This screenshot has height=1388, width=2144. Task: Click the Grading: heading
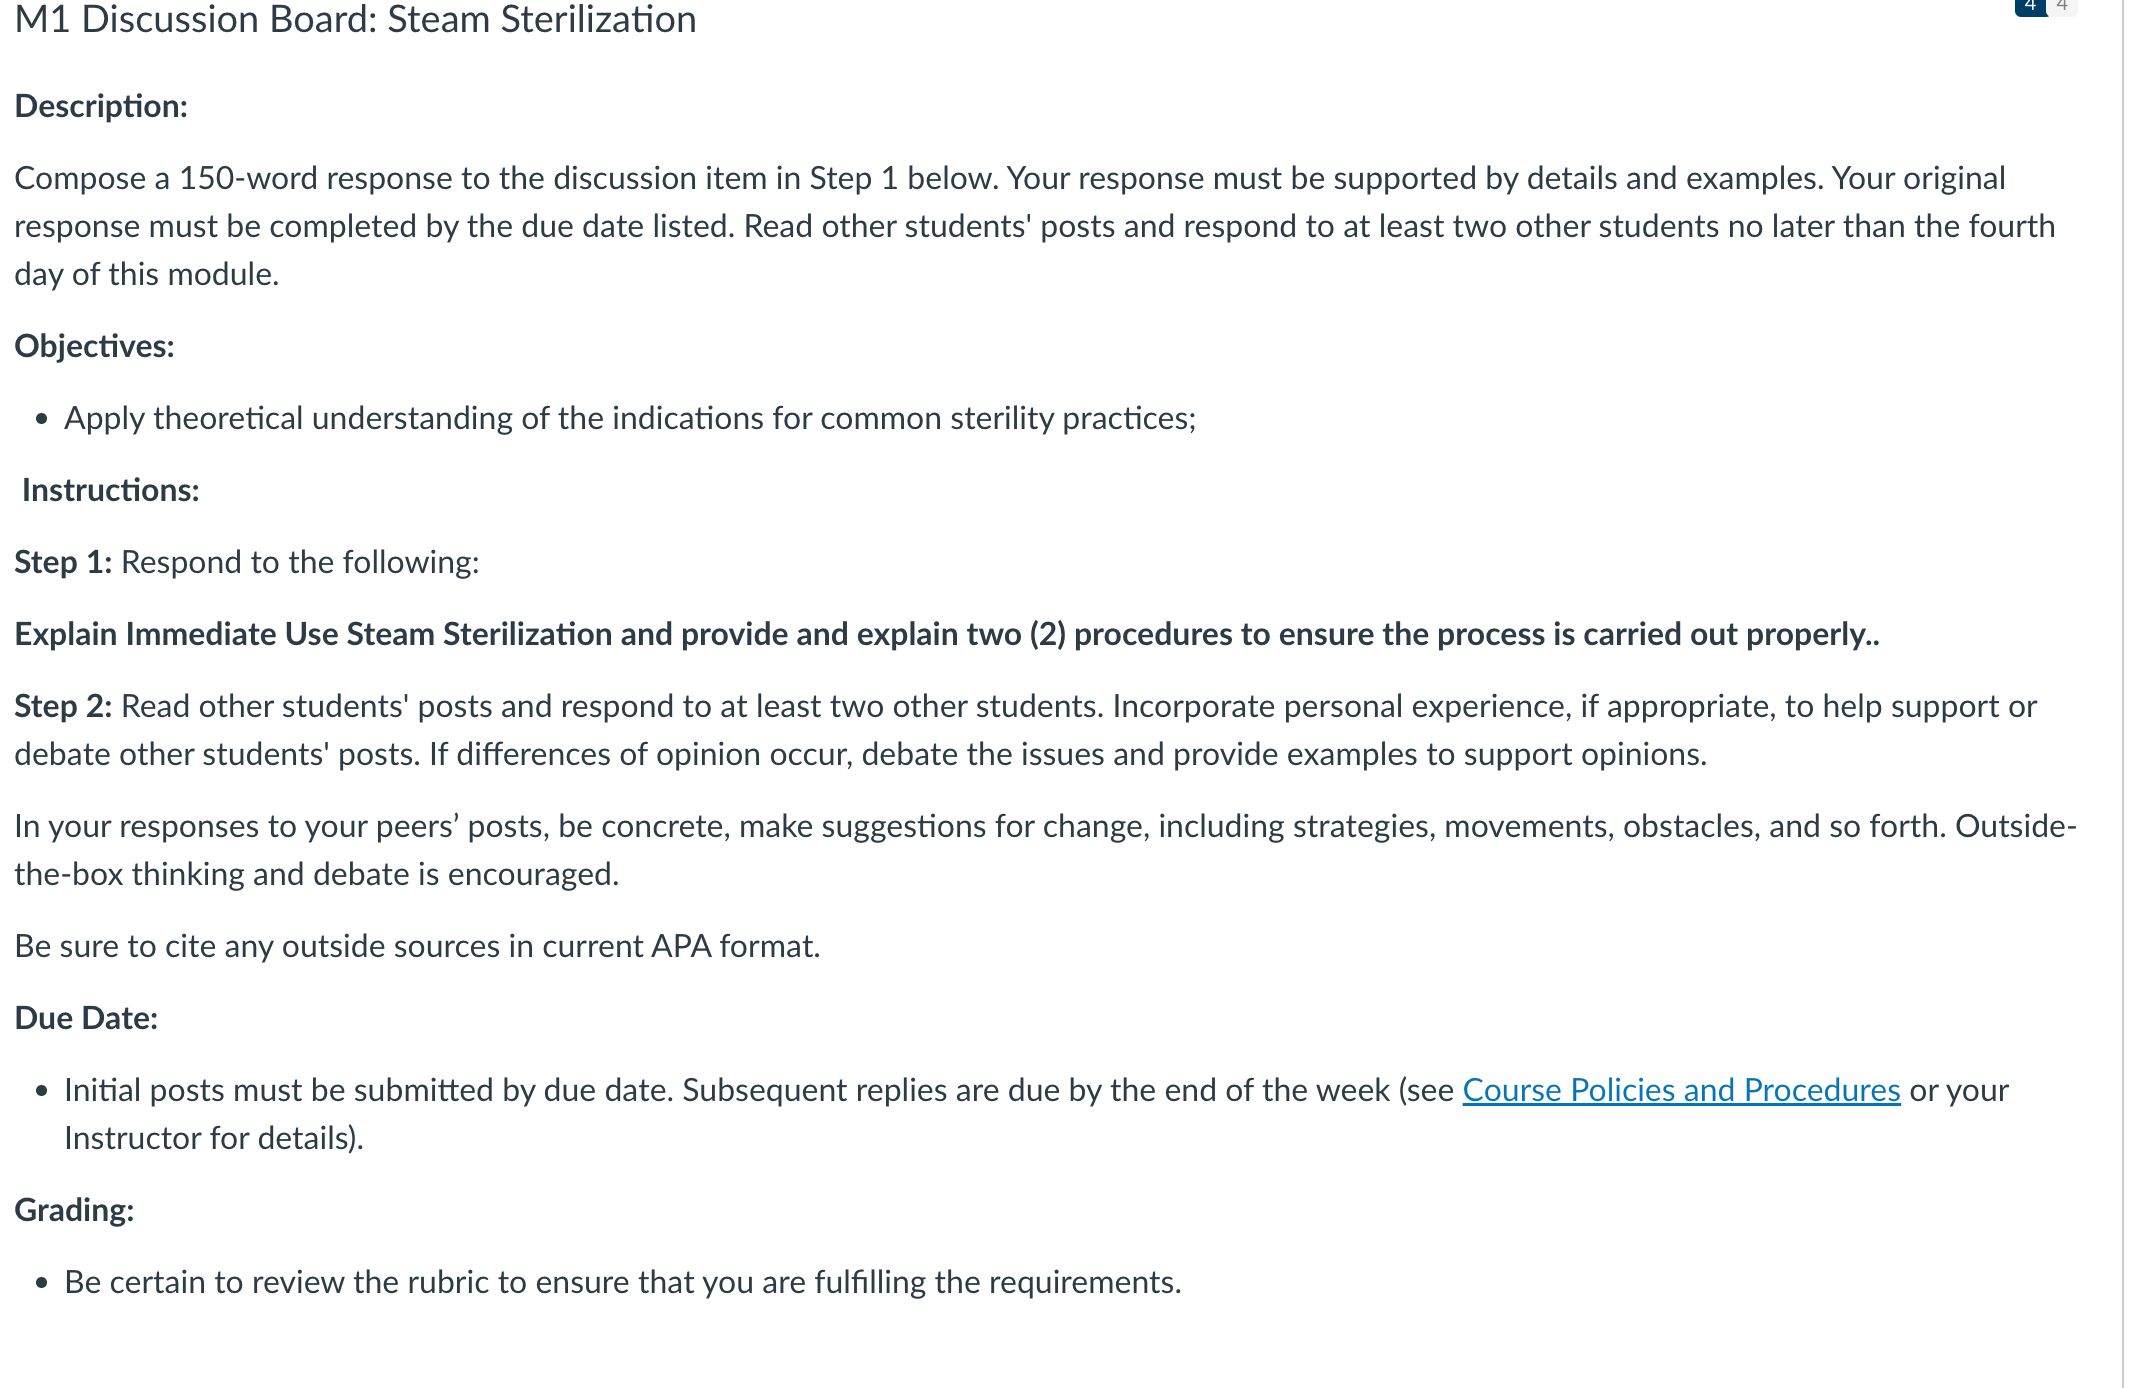[74, 1210]
